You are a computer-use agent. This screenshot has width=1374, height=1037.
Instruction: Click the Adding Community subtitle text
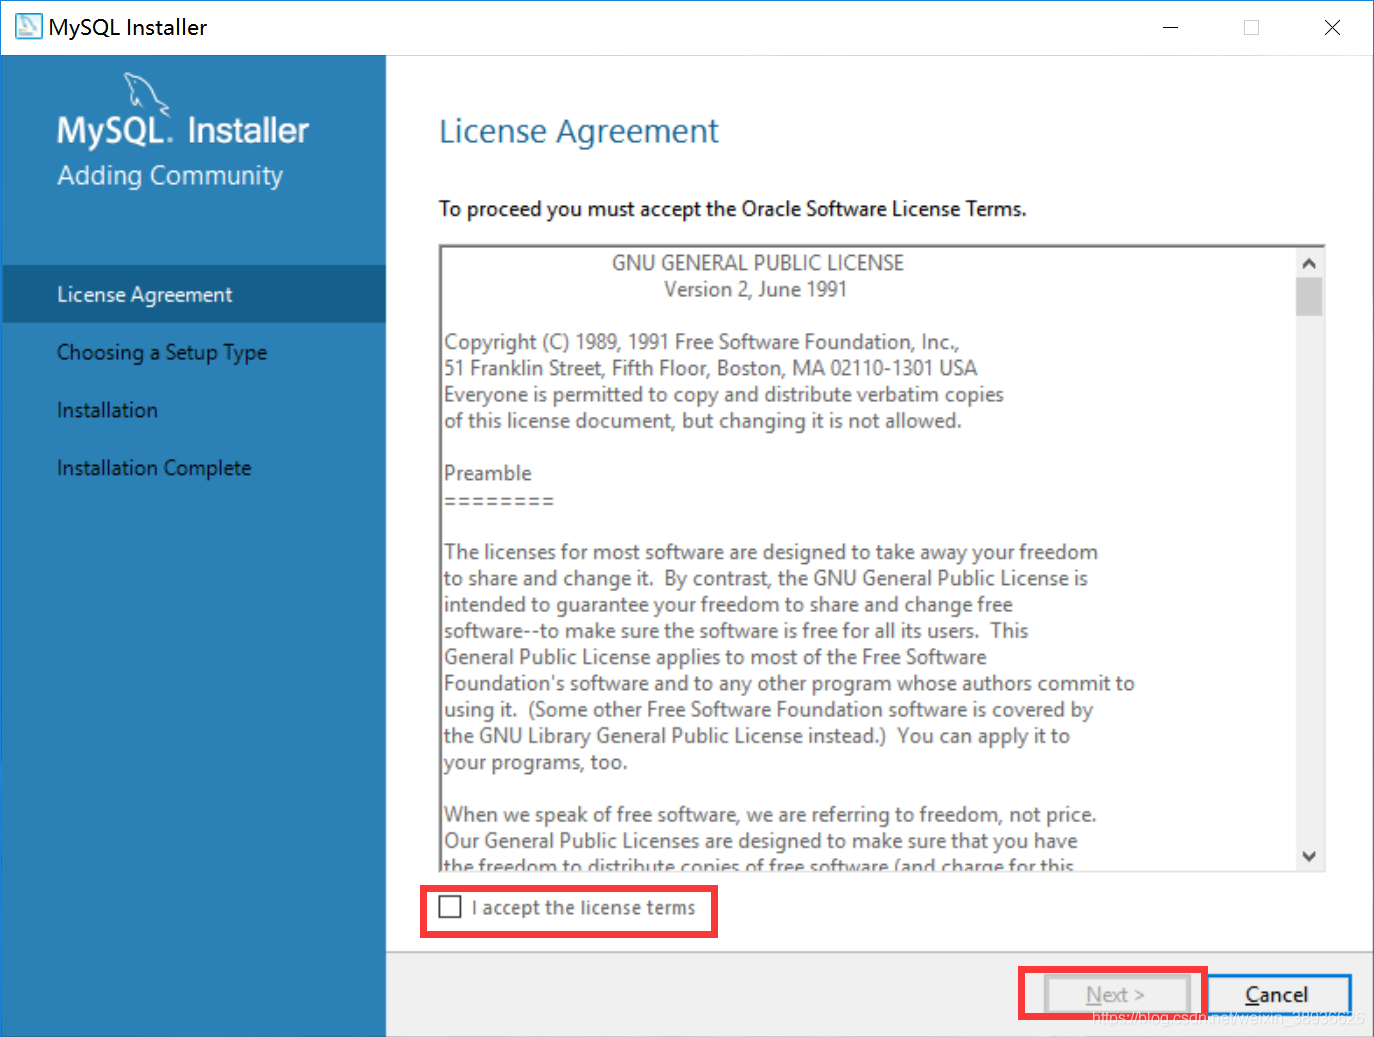[x=170, y=176]
